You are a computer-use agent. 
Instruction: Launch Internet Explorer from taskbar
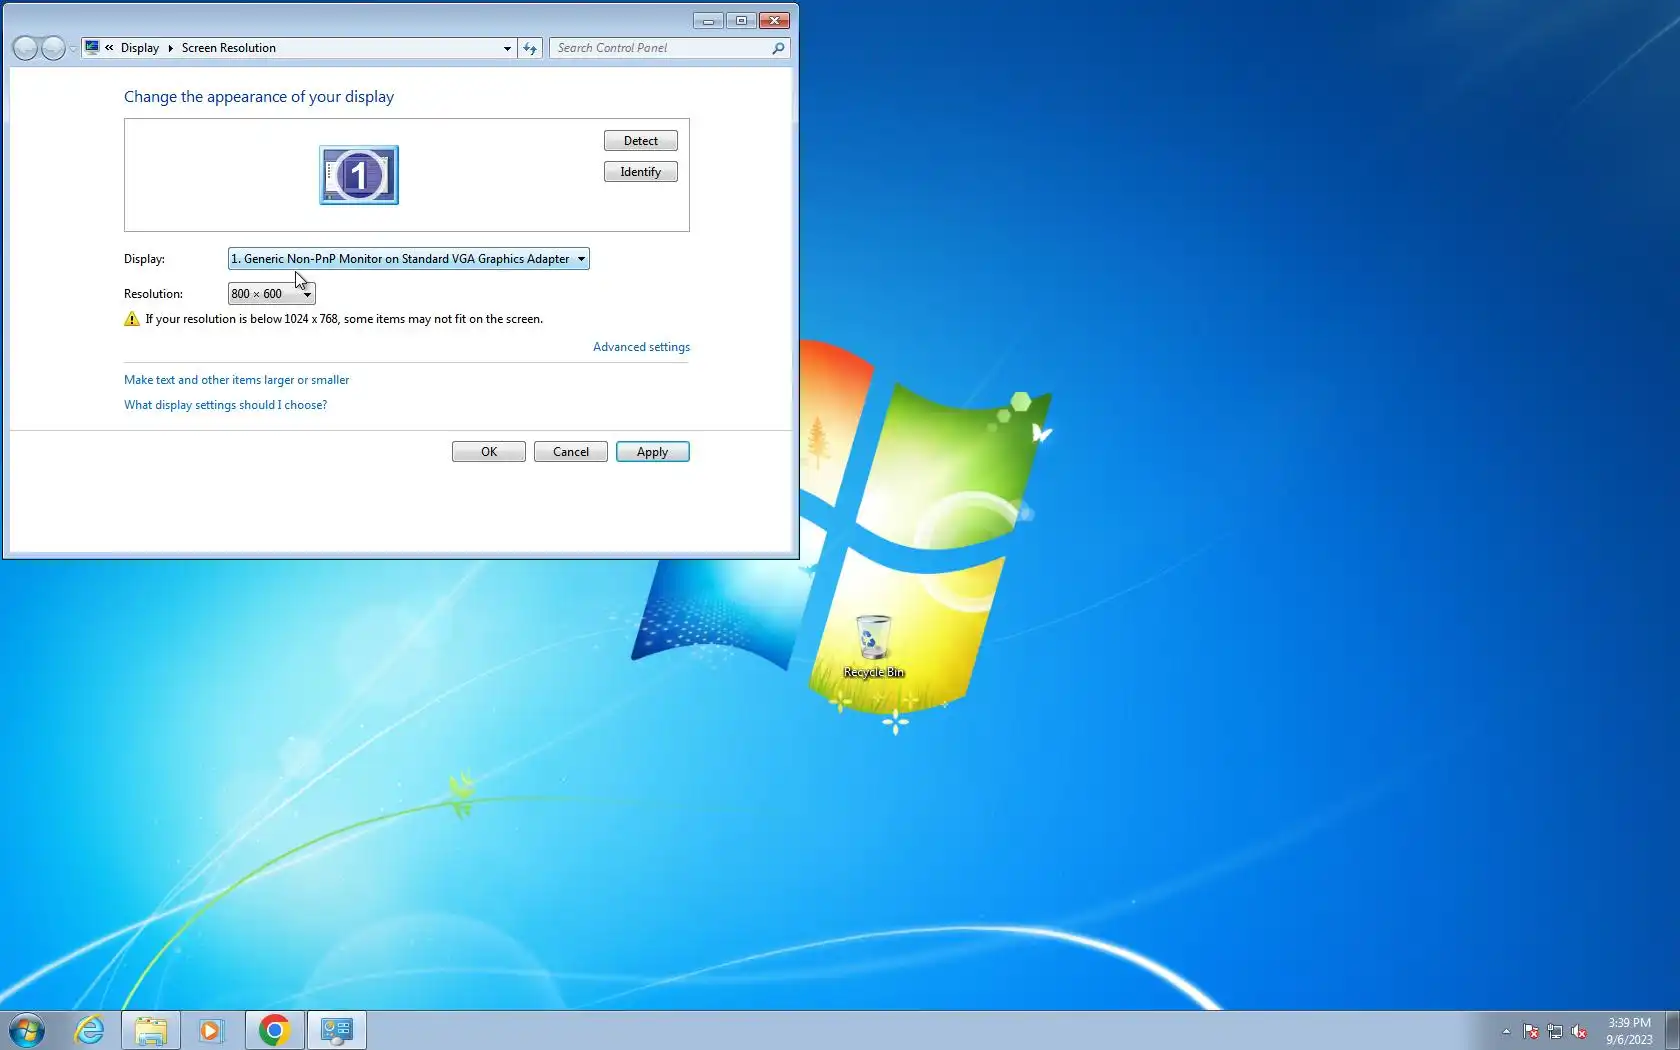click(89, 1030)
